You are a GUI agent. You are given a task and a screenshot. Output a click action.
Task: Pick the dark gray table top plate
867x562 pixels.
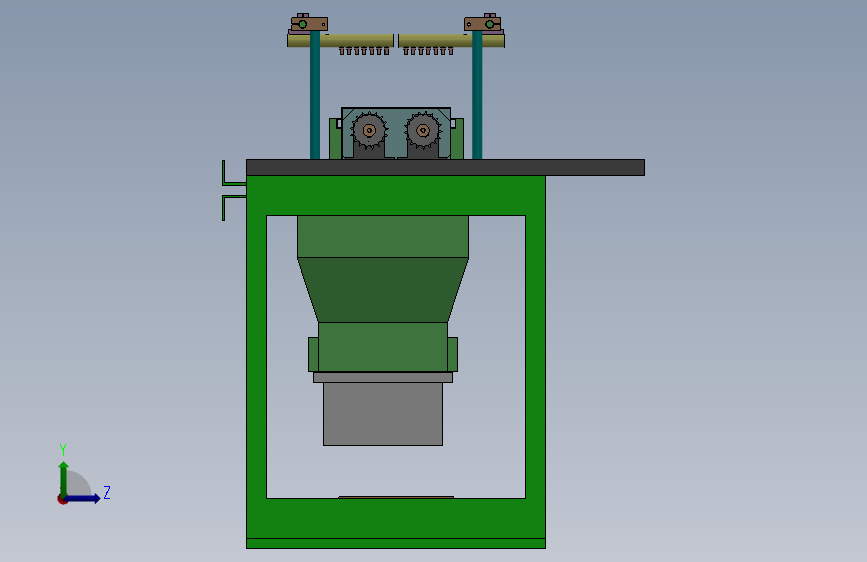coord(445,168)
